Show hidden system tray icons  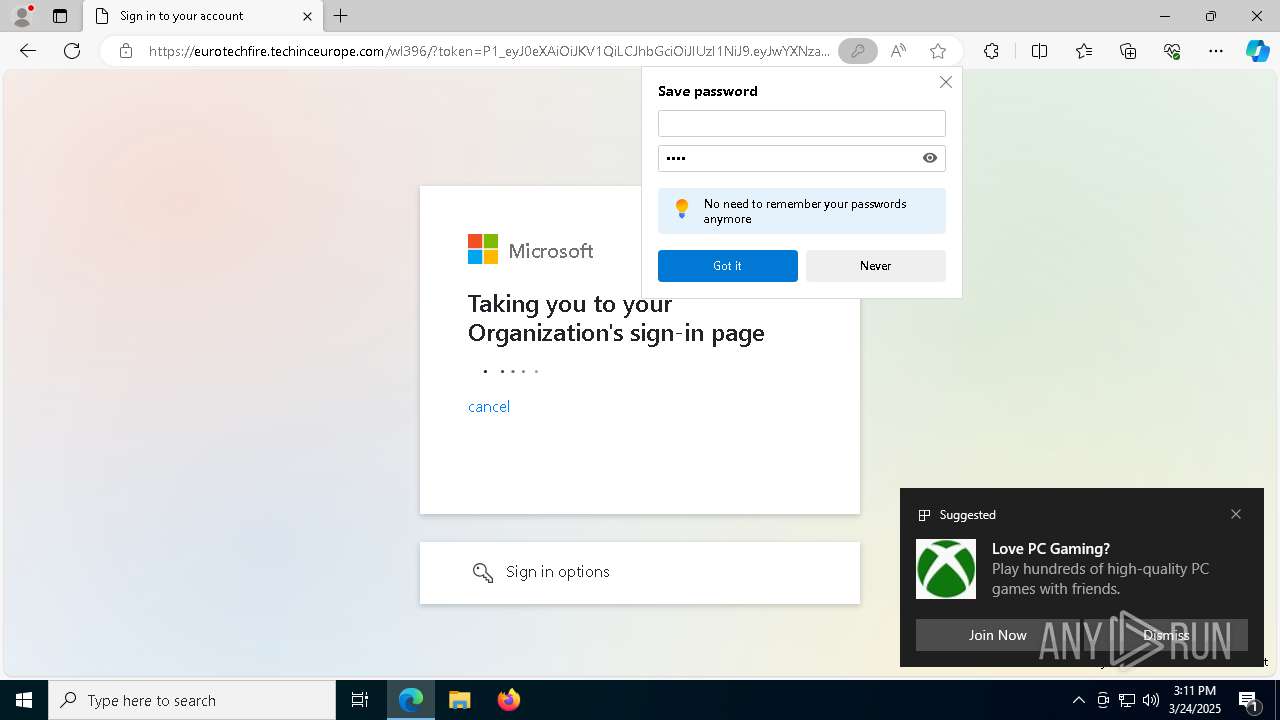click(x=1078, y=700)
